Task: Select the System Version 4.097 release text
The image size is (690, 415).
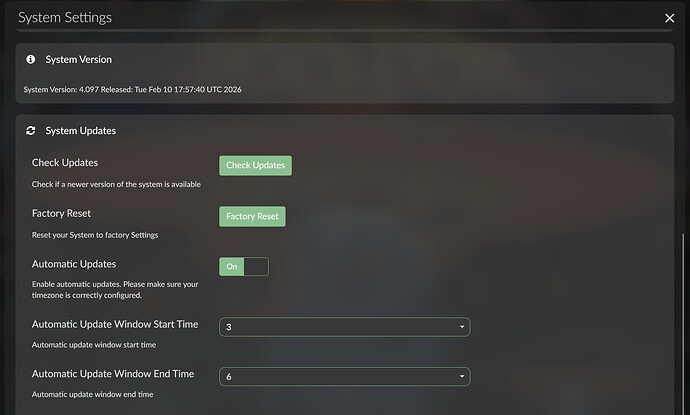Action: coord(133,90)
